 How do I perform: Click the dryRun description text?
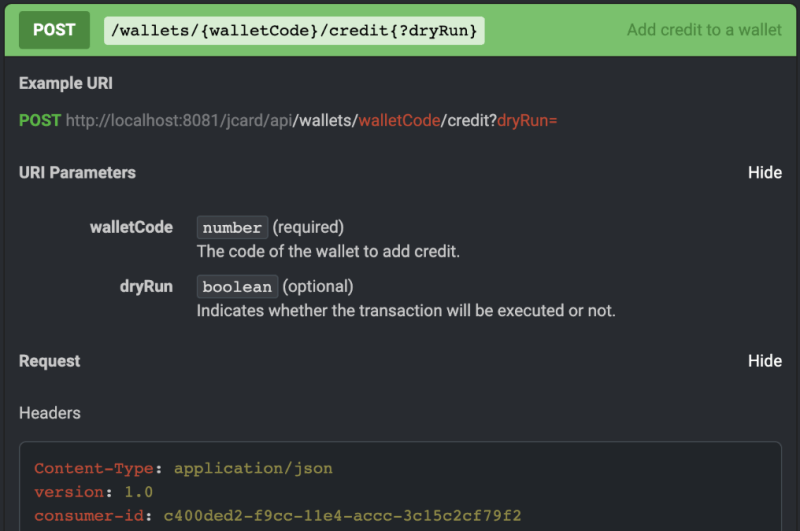click(406, 310)
